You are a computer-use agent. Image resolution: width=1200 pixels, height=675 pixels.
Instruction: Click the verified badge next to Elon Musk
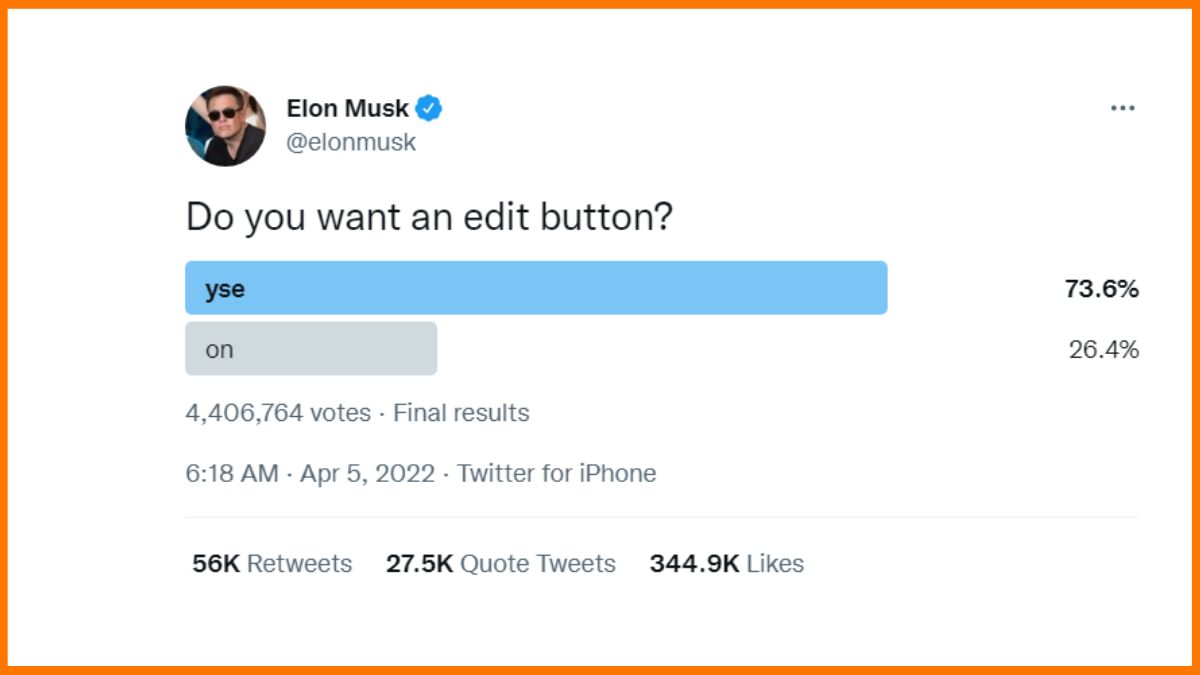[x=429, y=108]
